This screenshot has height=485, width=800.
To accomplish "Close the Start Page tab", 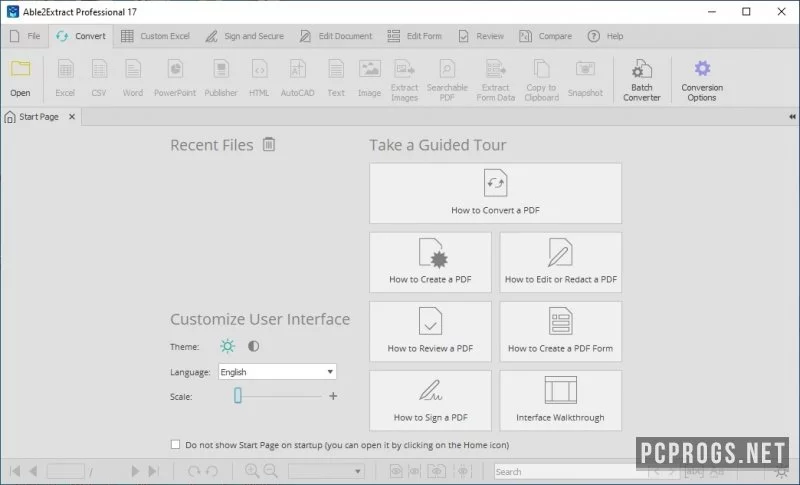I will click(72, 117).
